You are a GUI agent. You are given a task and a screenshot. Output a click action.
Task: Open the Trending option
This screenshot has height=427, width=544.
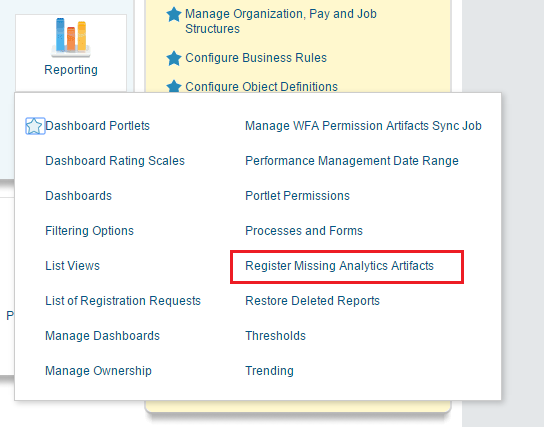[269, 371]
